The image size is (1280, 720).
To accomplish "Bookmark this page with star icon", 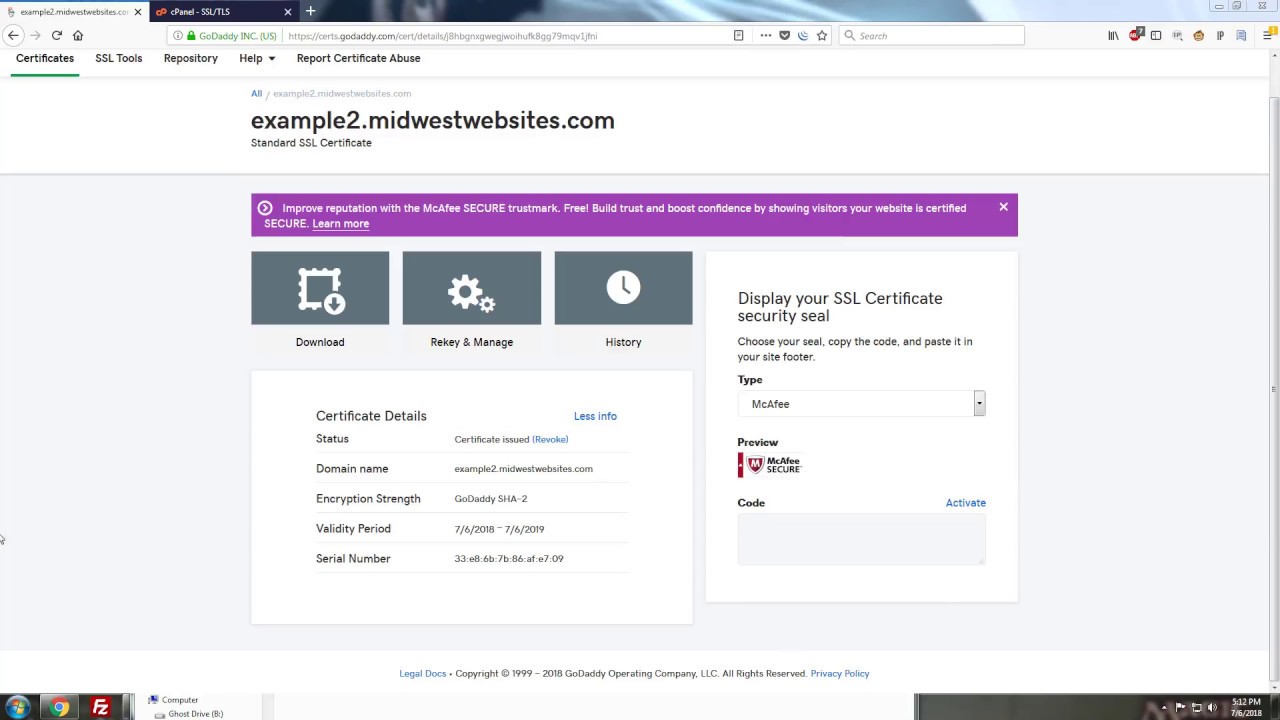I will [822, 35].
